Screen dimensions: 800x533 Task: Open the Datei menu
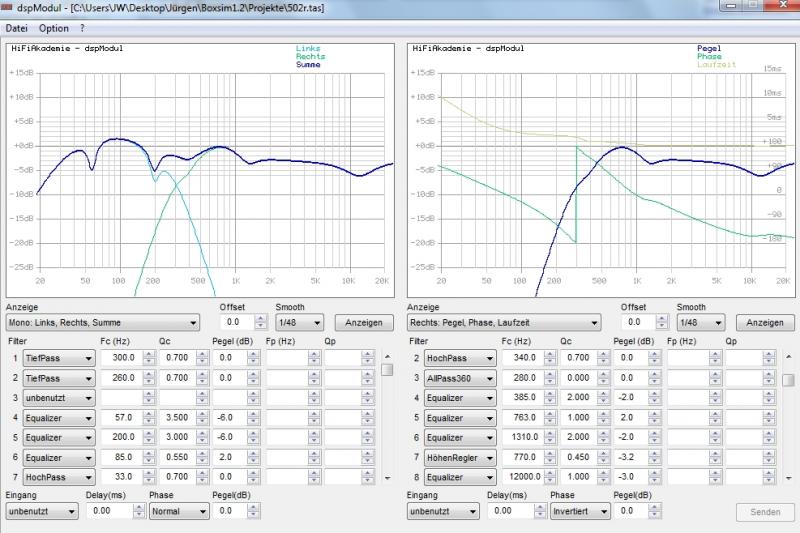point(16,28)
